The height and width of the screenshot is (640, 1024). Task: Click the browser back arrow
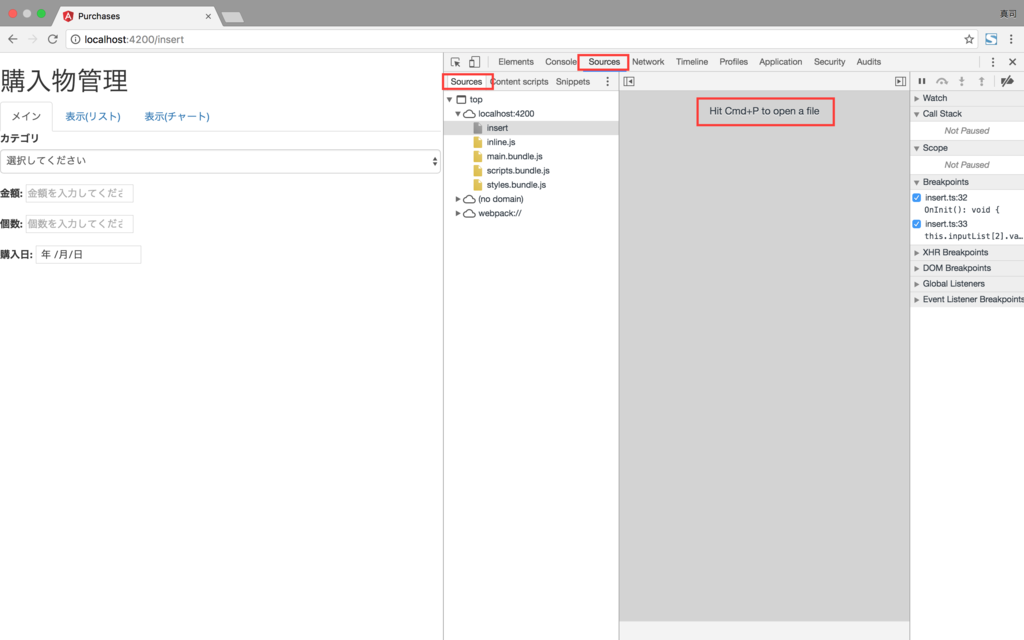(12, 39)
